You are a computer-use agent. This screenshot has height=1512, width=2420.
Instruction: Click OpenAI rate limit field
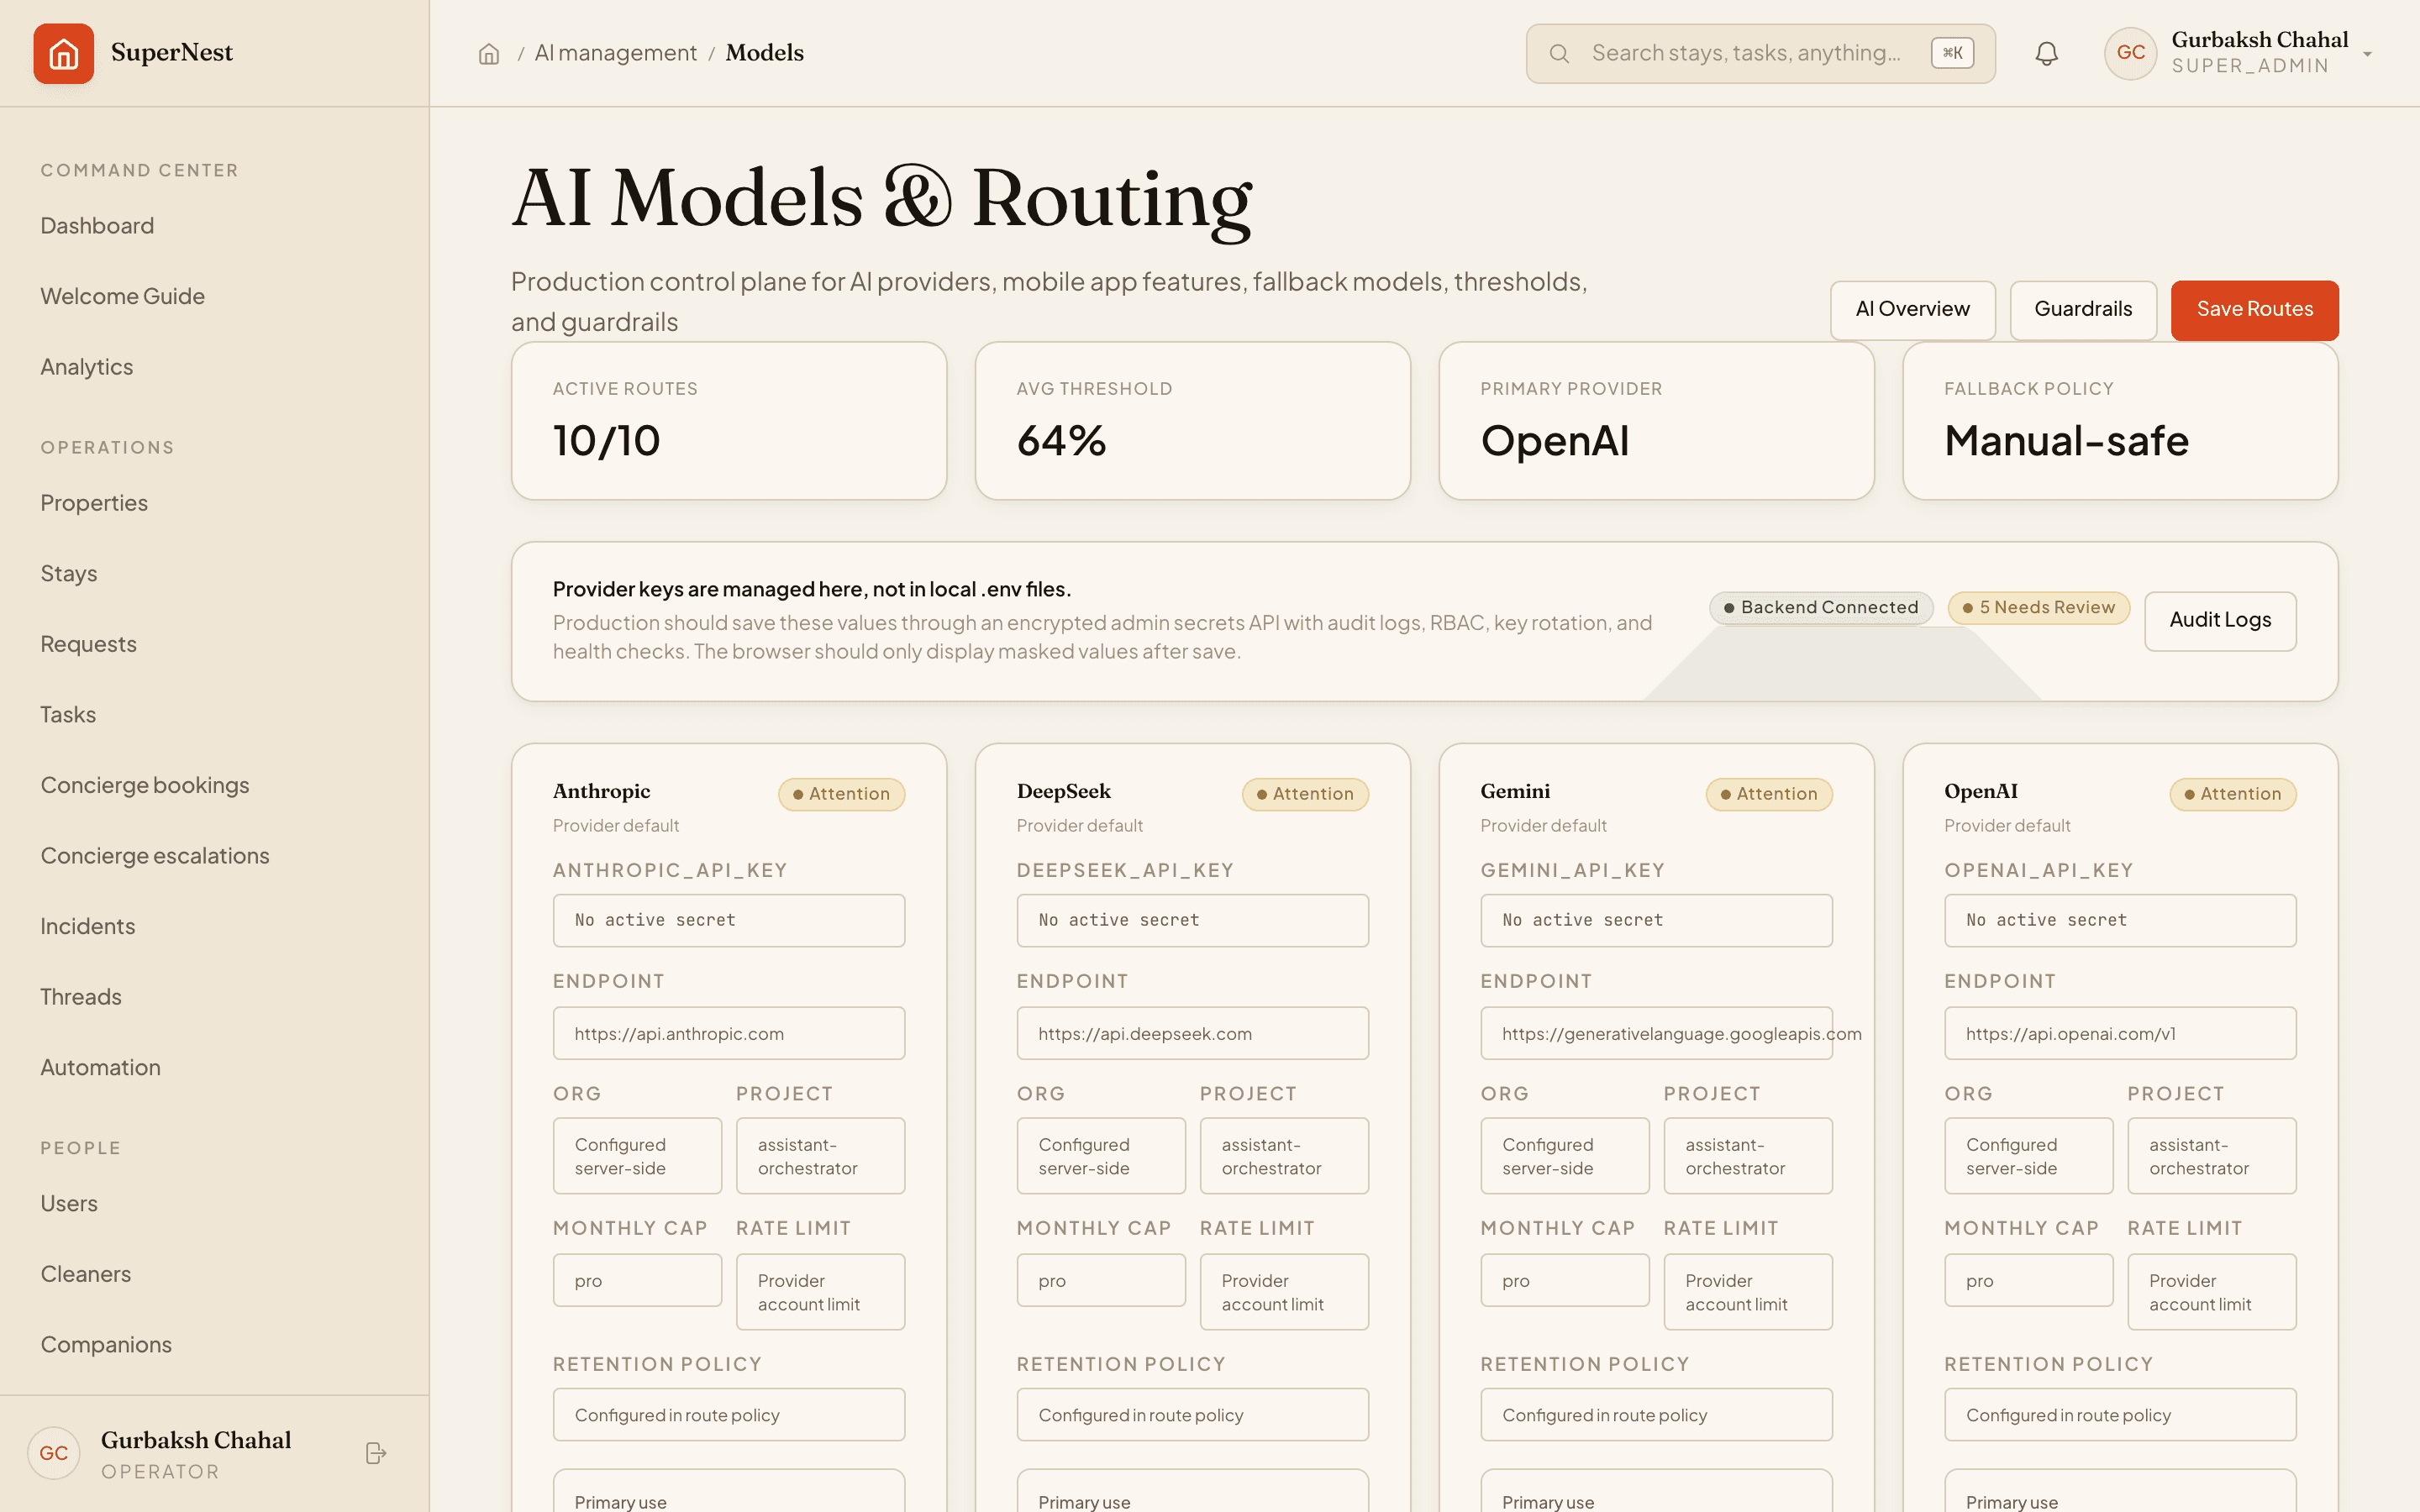click(2212, 1292)
